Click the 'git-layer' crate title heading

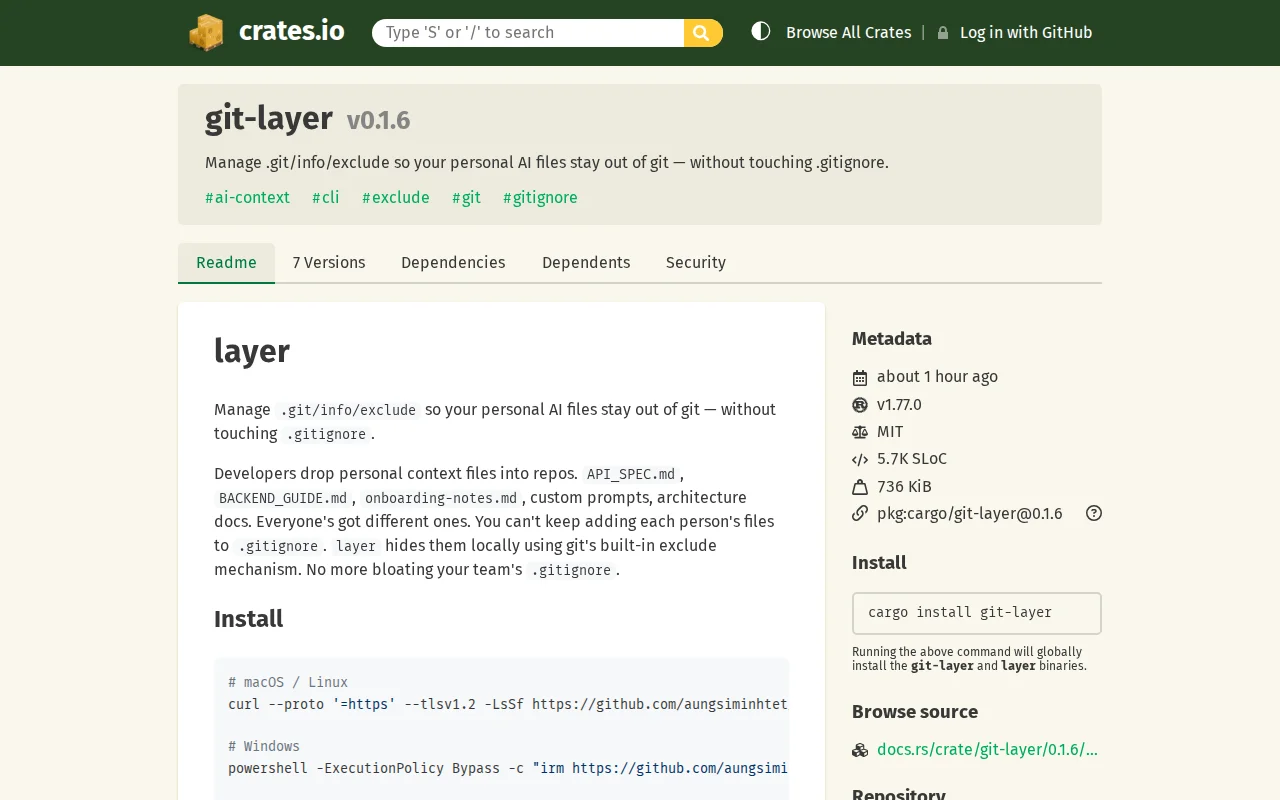click(x=269, y=118)
